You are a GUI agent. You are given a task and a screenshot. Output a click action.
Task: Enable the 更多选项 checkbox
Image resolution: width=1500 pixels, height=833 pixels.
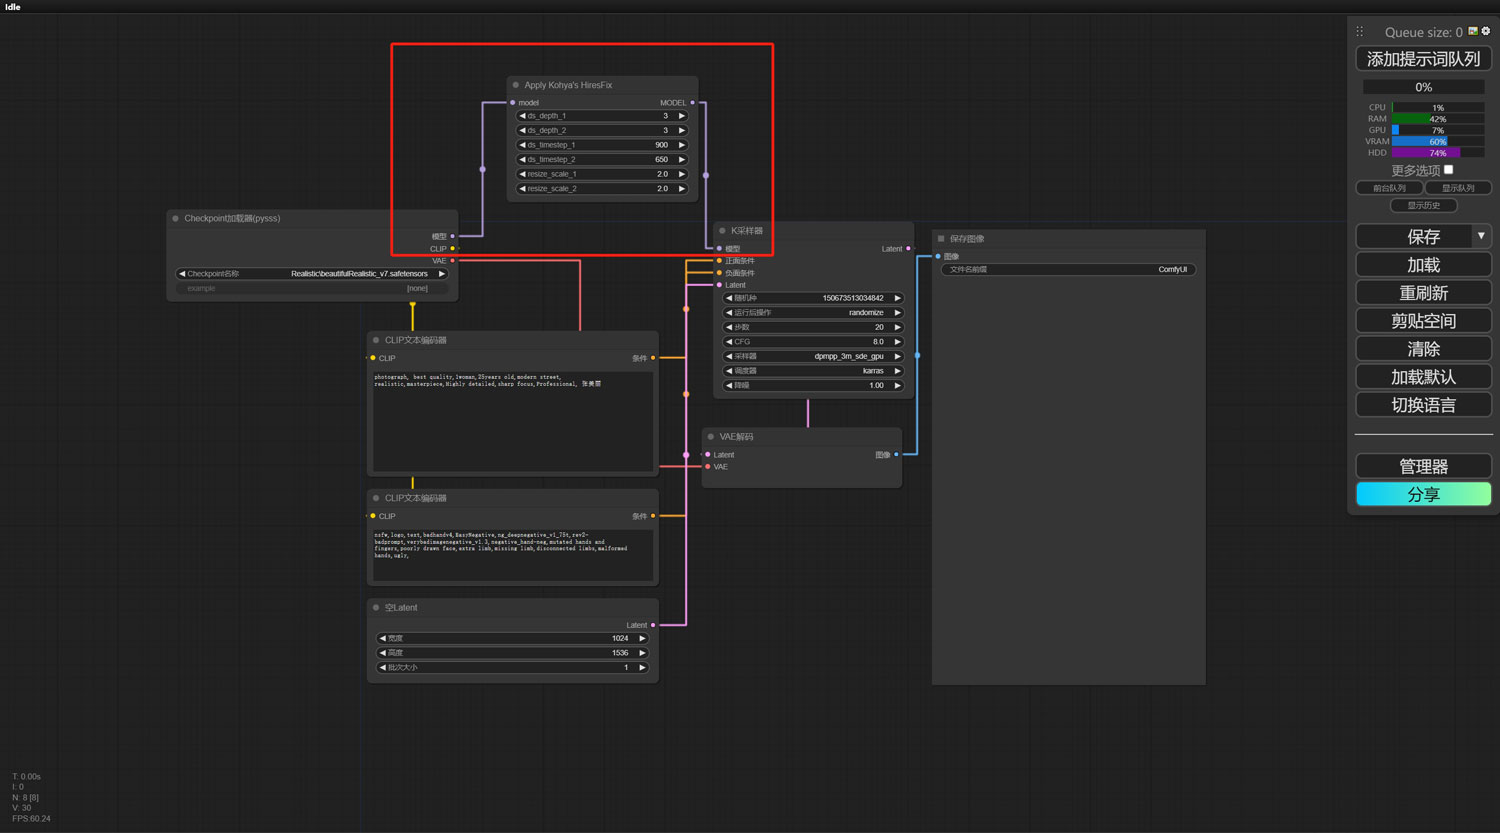[x=1448, y=170]
